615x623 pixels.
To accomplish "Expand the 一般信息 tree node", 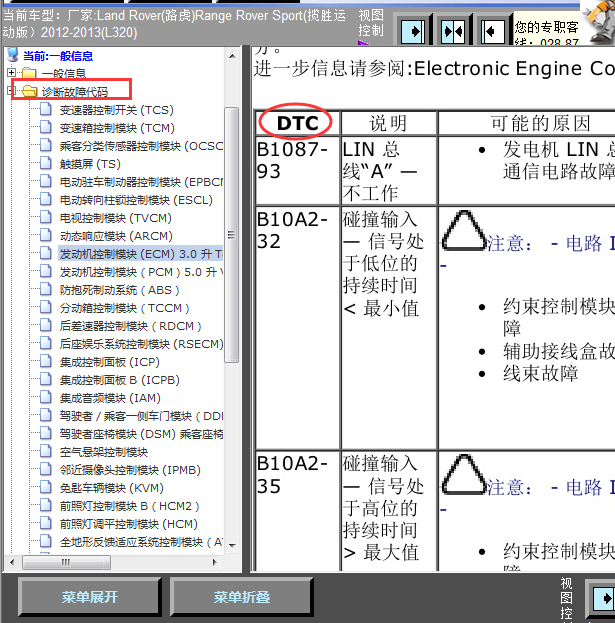I will click(12, 73).
